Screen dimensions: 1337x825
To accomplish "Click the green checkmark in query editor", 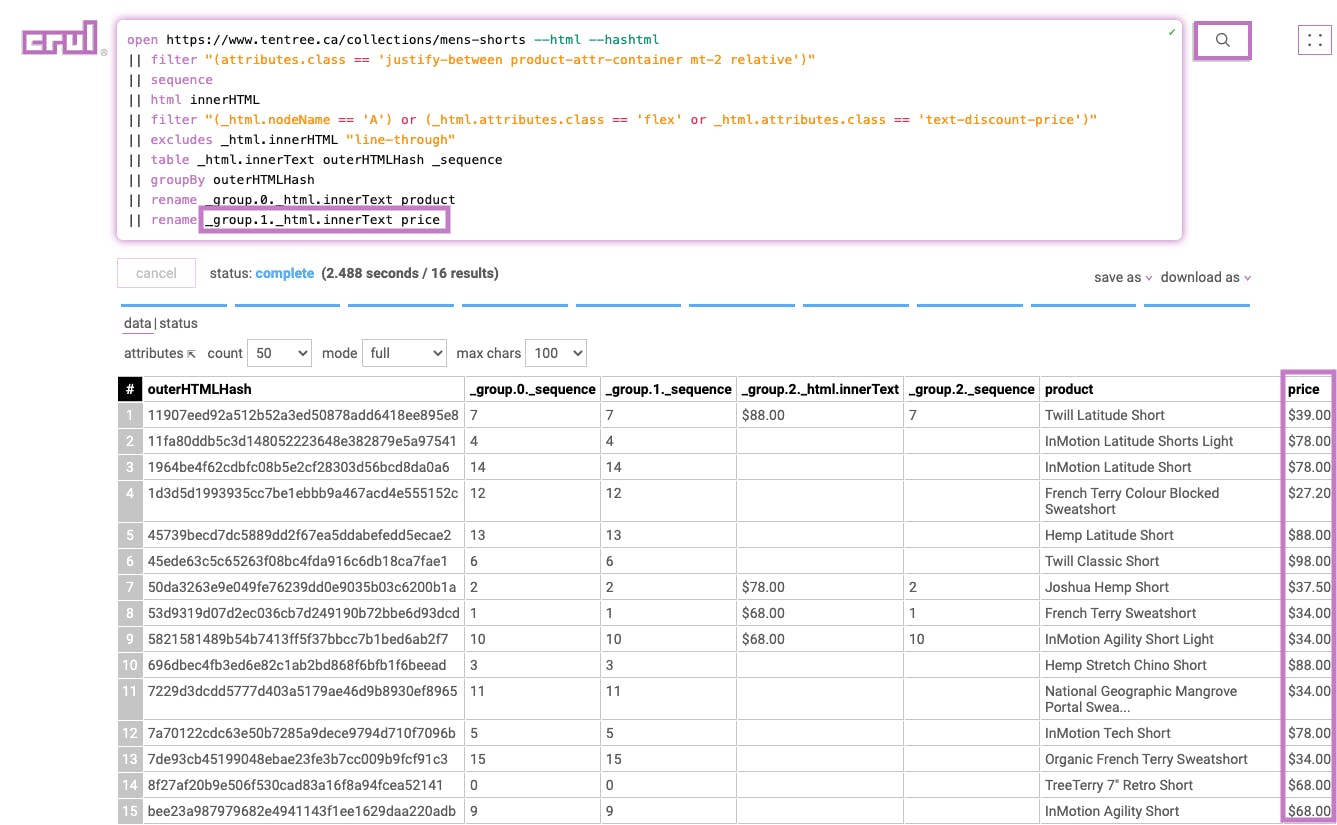I will pyautogui.click(x=1172, y=33).
